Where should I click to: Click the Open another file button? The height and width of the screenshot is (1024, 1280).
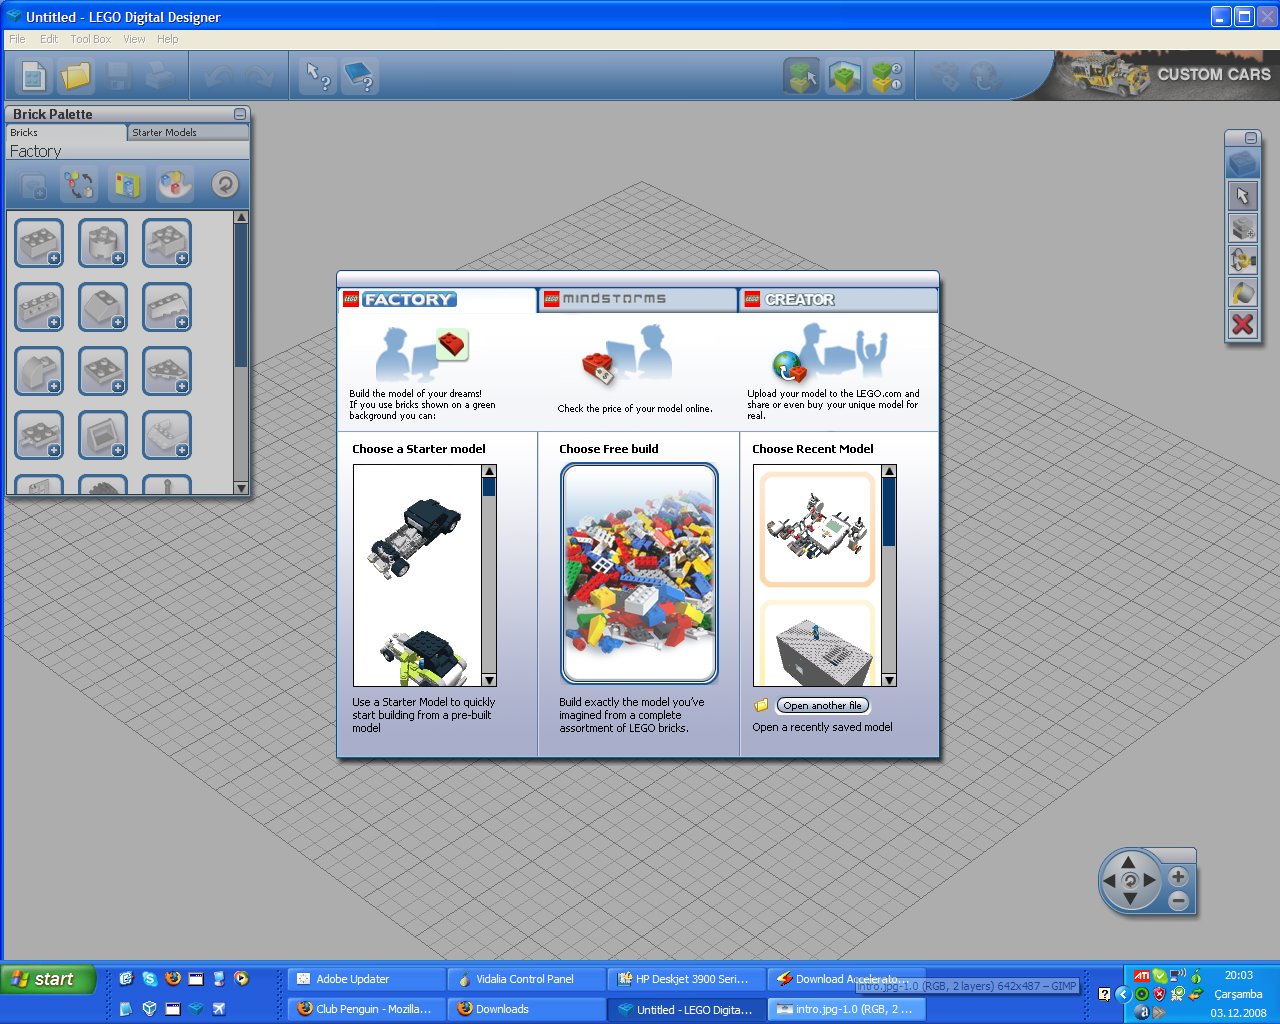pos(822,706)
